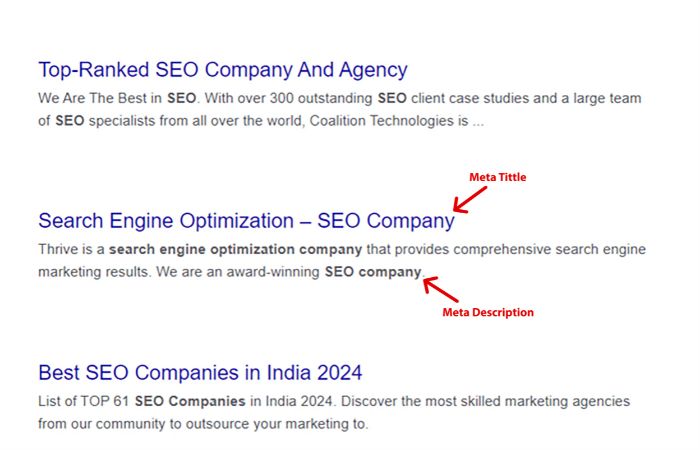Click the bold 'search engine optimization company' phrase
The height and width of the screenshot is (450, 700).
coord(235,249)
